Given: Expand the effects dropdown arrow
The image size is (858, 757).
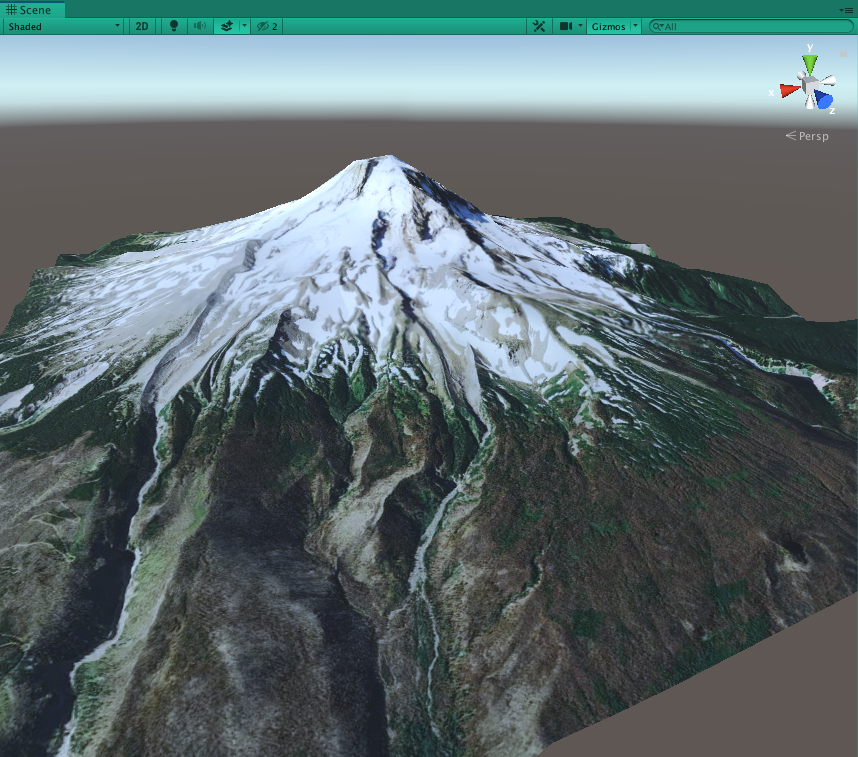Looking at the screenshot, I should [243, 26].
